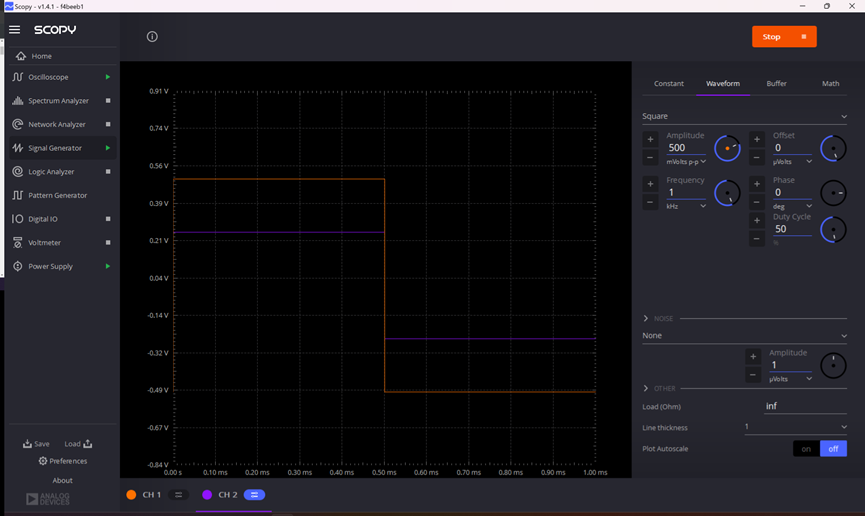Click the Stop button
The height and width of the screenshot is (516, 865).
[x=784, y=37]
